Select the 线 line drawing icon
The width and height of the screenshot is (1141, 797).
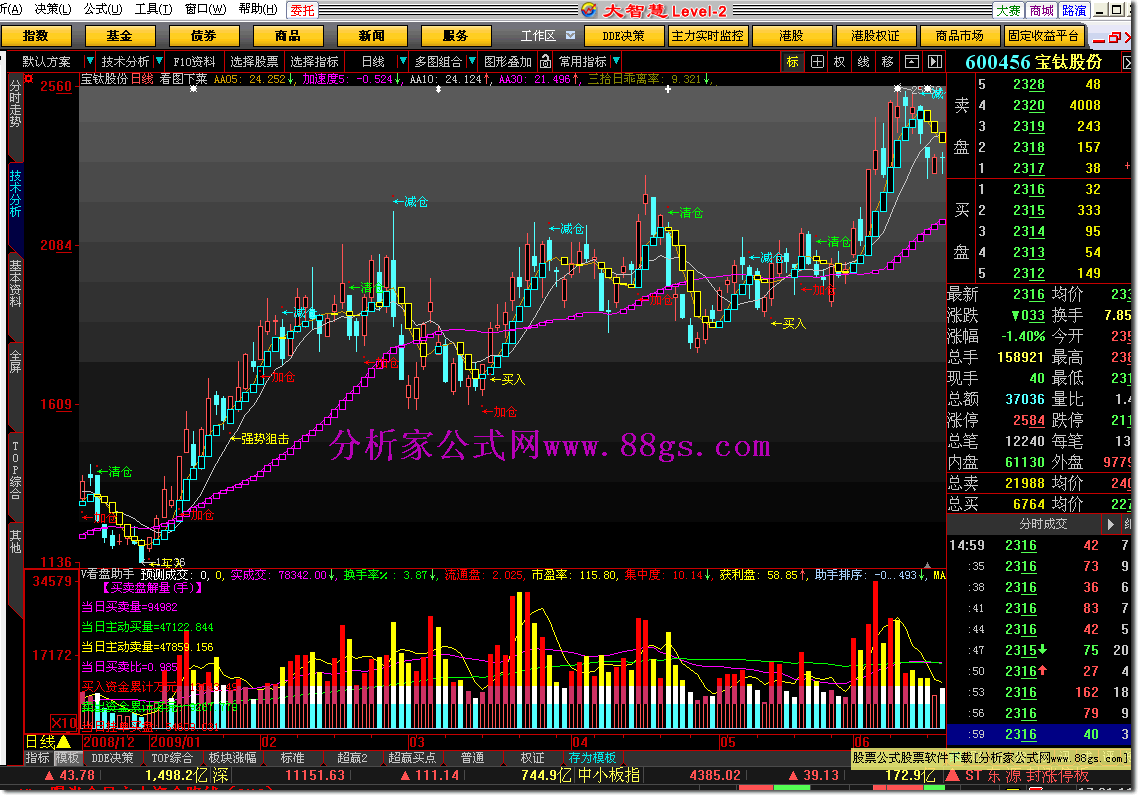[x=864, y=62]
